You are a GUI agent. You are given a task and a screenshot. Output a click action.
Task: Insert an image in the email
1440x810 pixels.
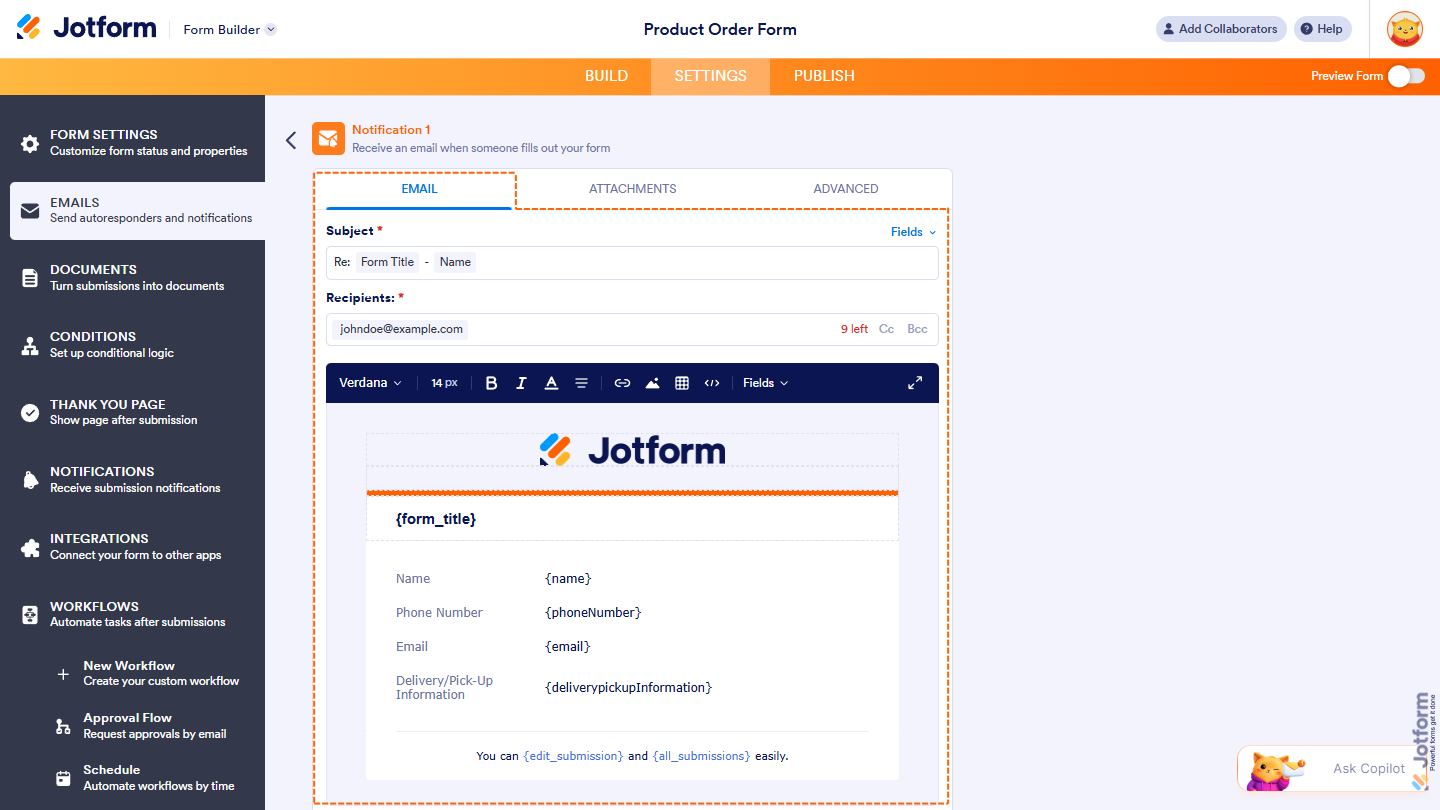tap(652, 383)
